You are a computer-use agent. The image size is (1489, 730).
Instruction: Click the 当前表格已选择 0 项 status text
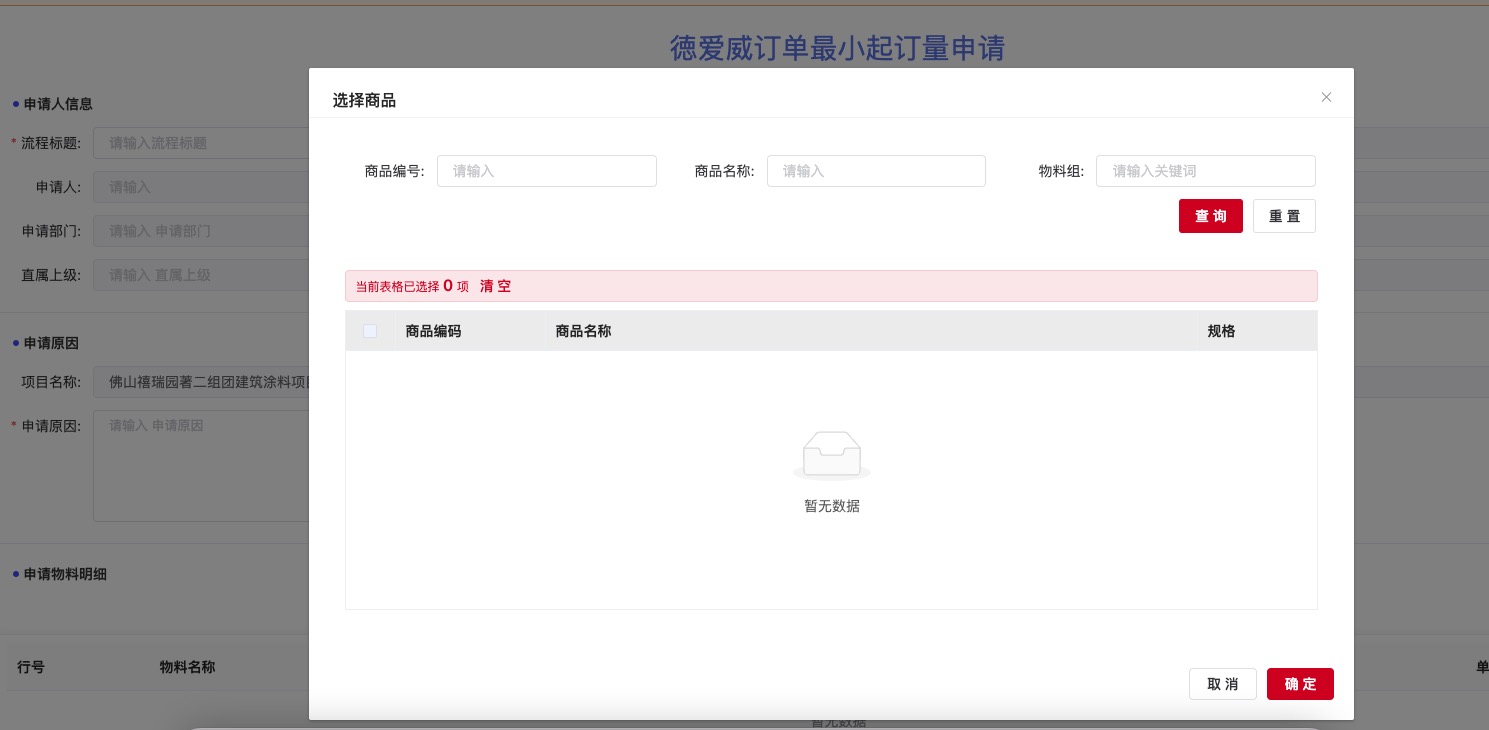[412, 286]
